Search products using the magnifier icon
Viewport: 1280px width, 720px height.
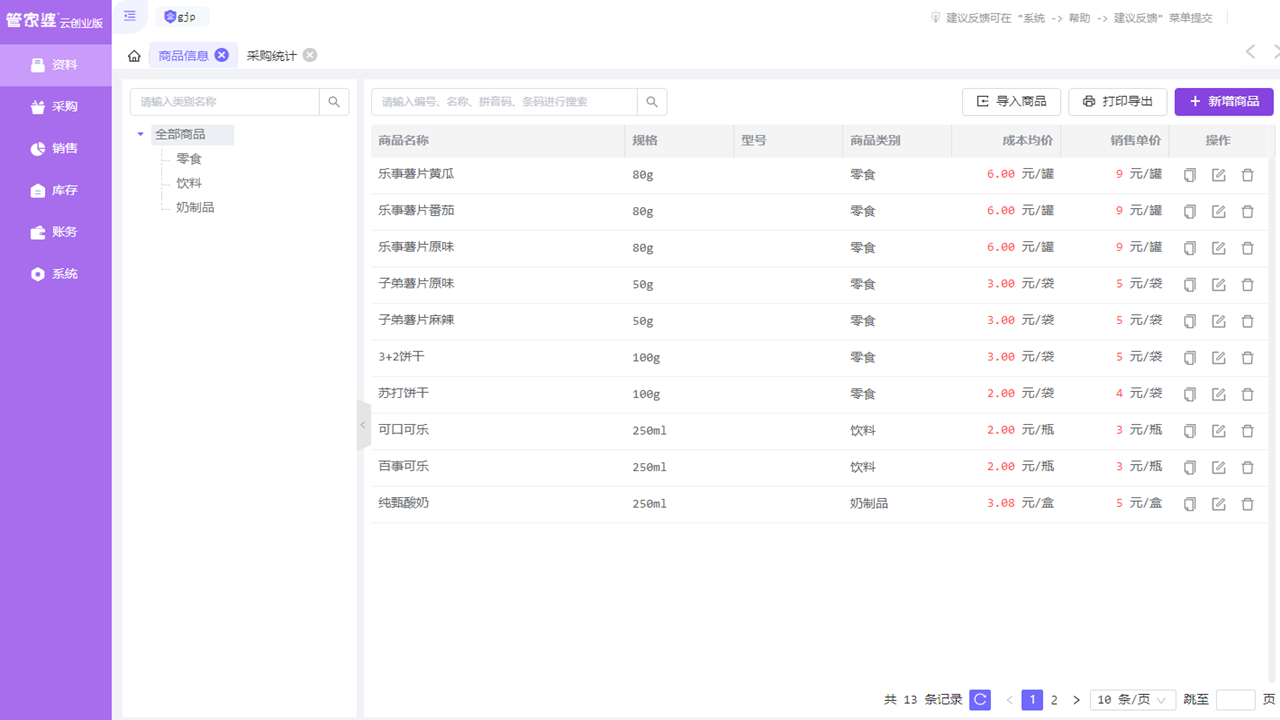pos(652,101)
